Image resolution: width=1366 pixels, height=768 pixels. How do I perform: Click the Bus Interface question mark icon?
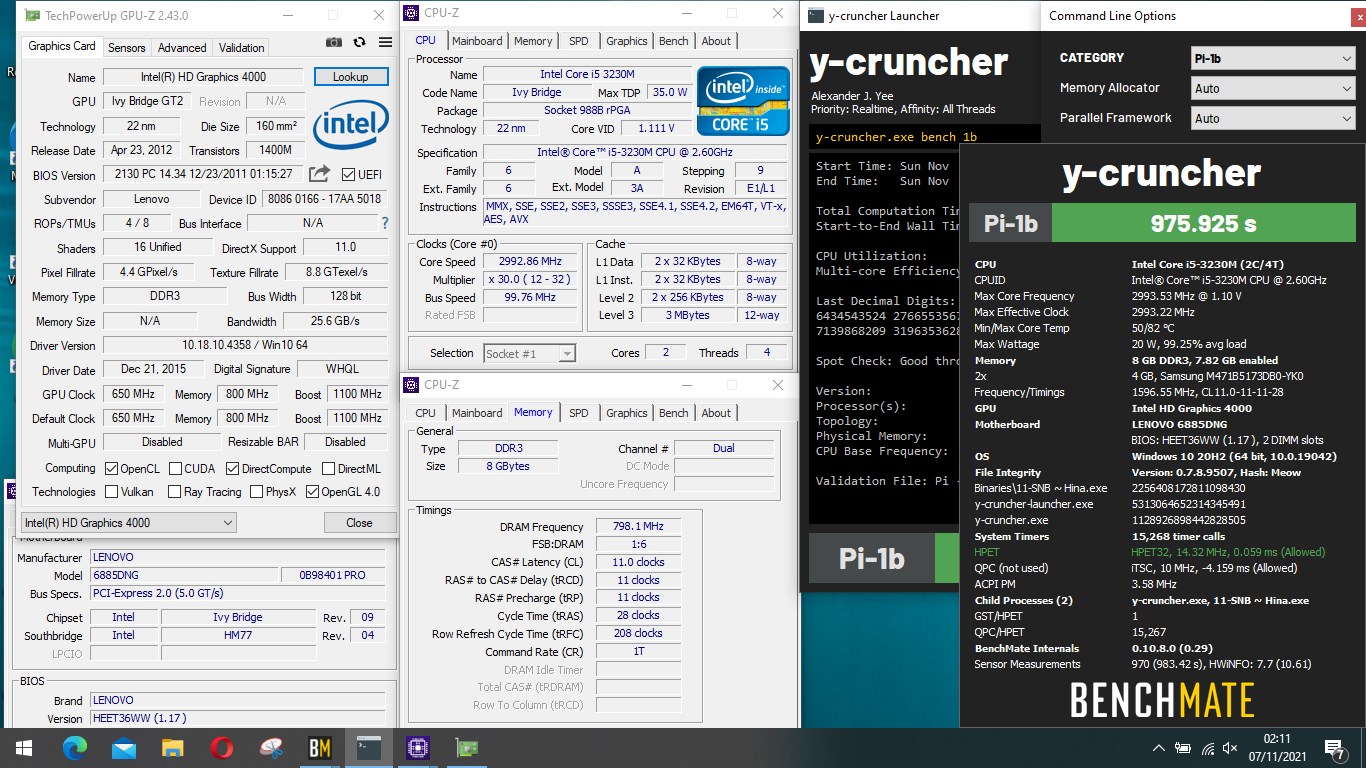[385, 224]
